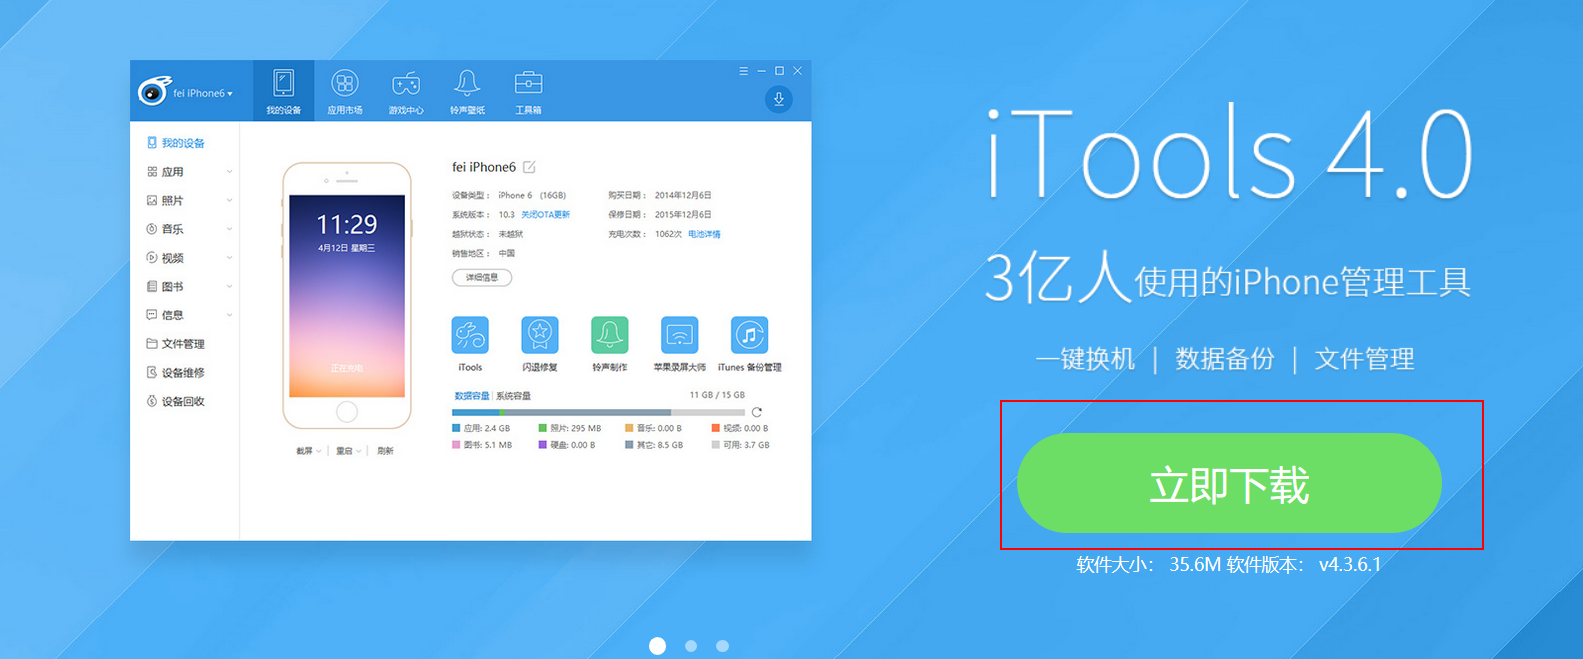Open 游戏中心 game center
1583x659 pixels.
406,91
